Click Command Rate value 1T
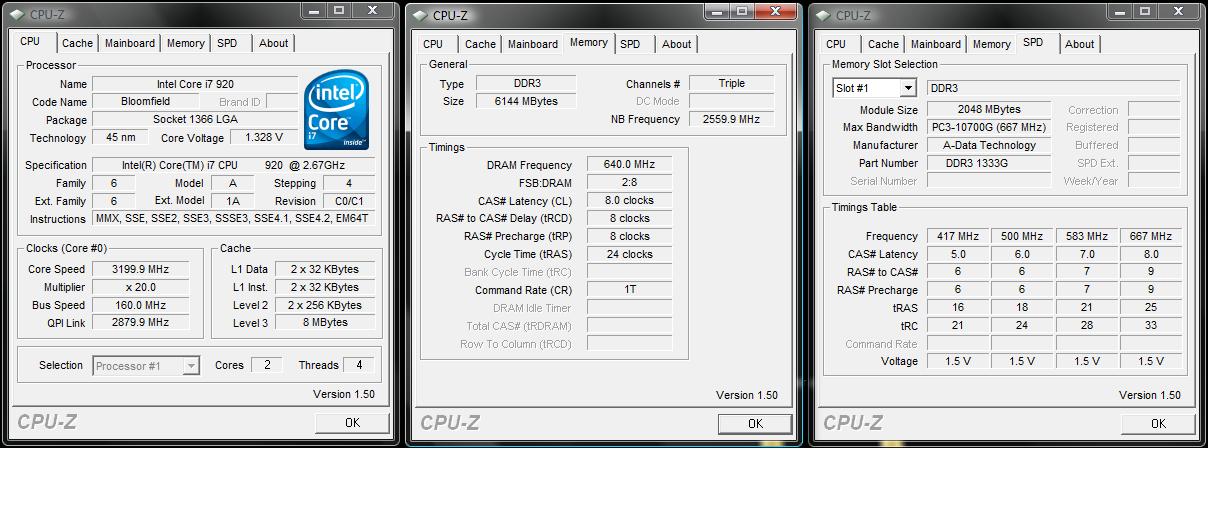The width and height of the screenshot is (1208, 525). coord(630,290)
